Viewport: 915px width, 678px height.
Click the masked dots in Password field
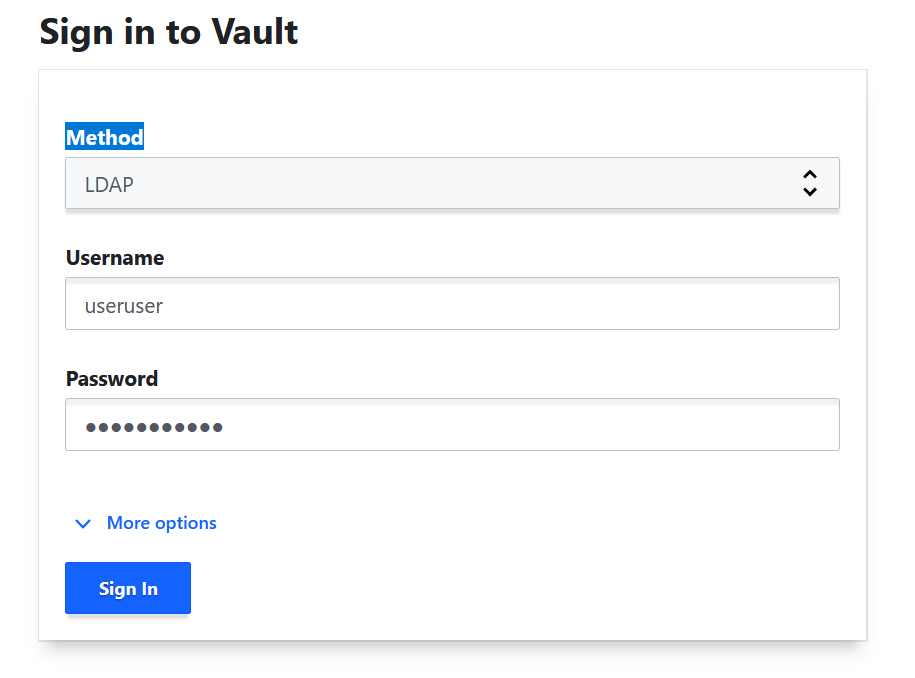coord(154,427)
